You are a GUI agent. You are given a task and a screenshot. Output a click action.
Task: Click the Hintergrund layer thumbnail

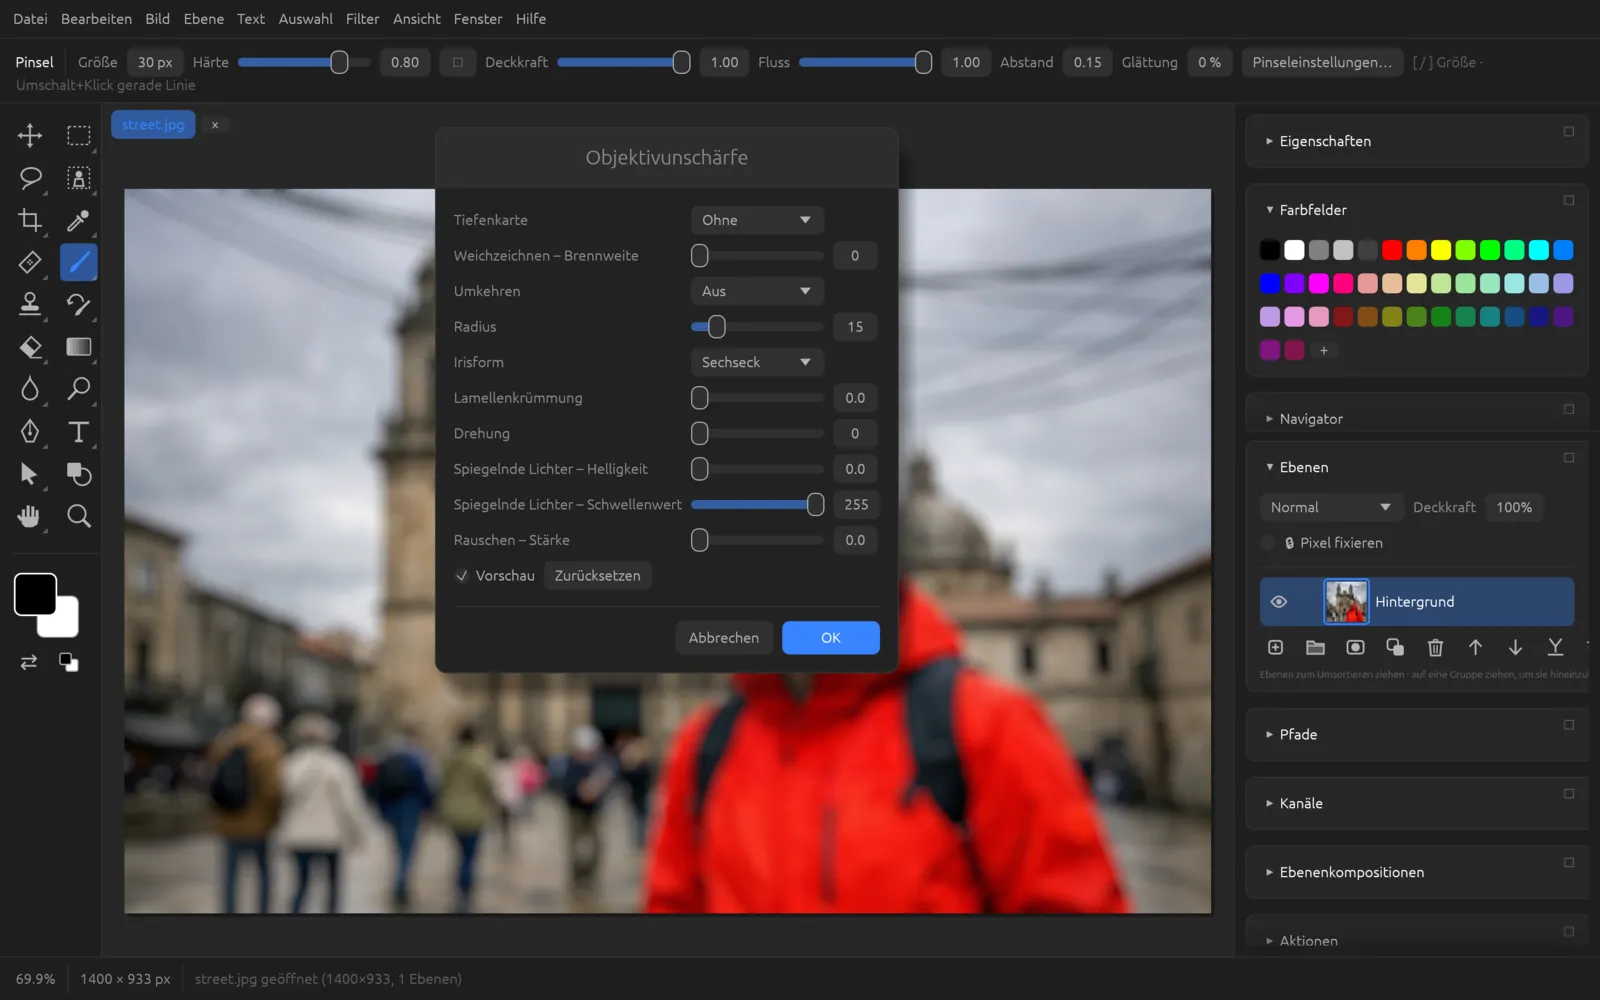1346,602
